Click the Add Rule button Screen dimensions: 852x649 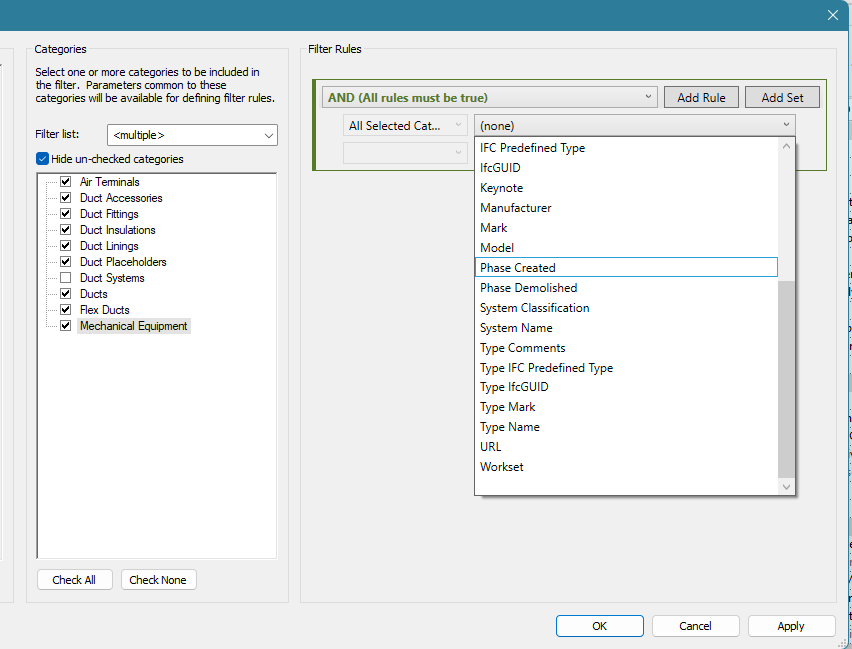pos(701,96)
